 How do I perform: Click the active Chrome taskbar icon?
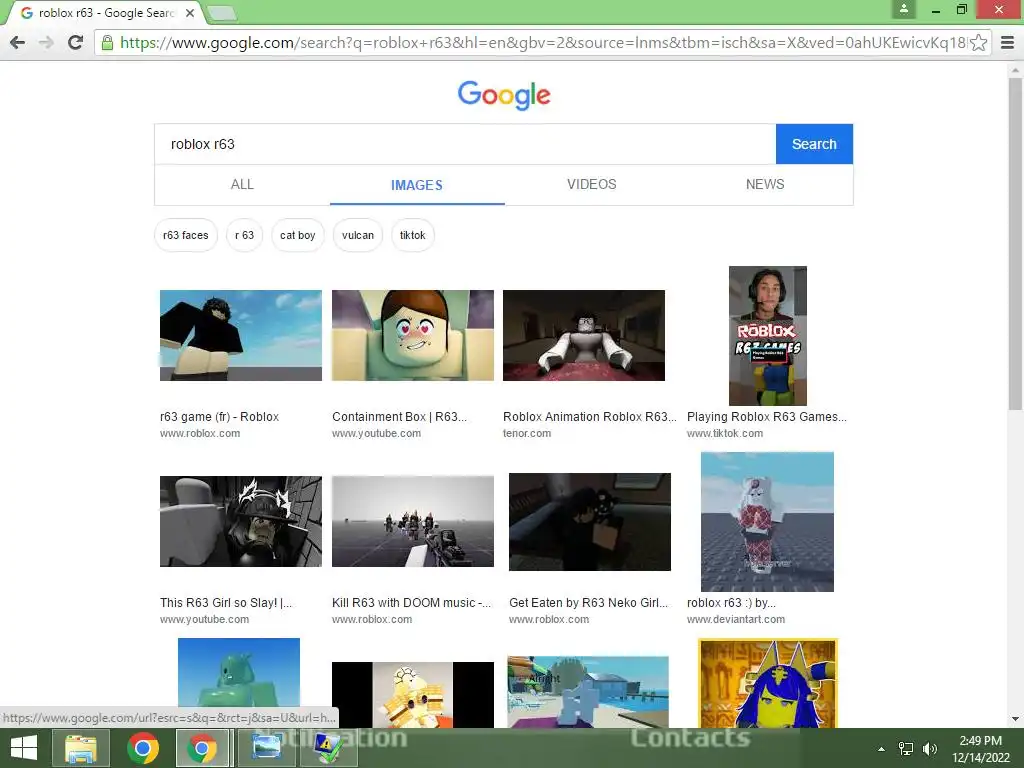202,748
